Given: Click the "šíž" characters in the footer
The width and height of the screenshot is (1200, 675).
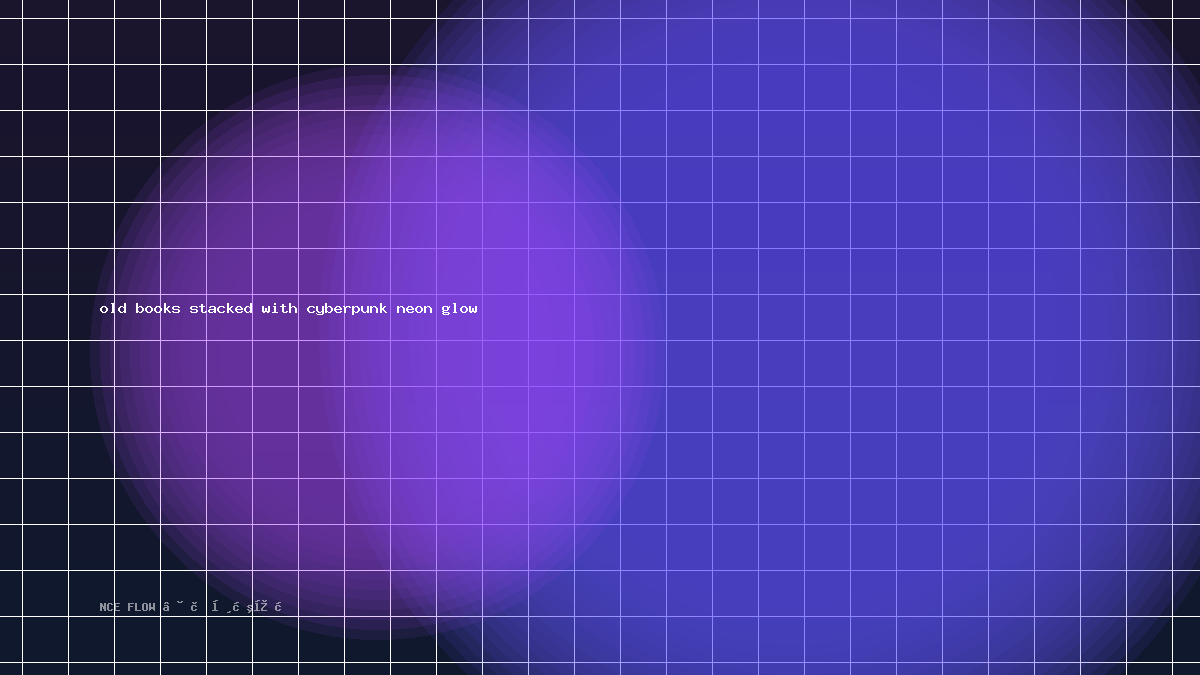Looking at the screenshot, I should 258,606.
